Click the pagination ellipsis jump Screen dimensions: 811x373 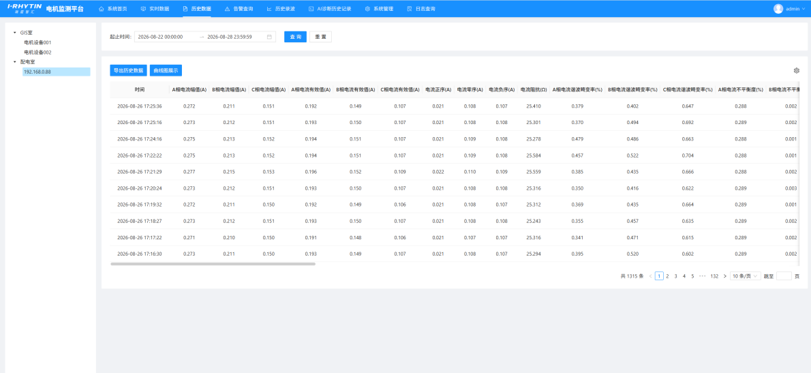pyautogui.click(x=702, y=276)
